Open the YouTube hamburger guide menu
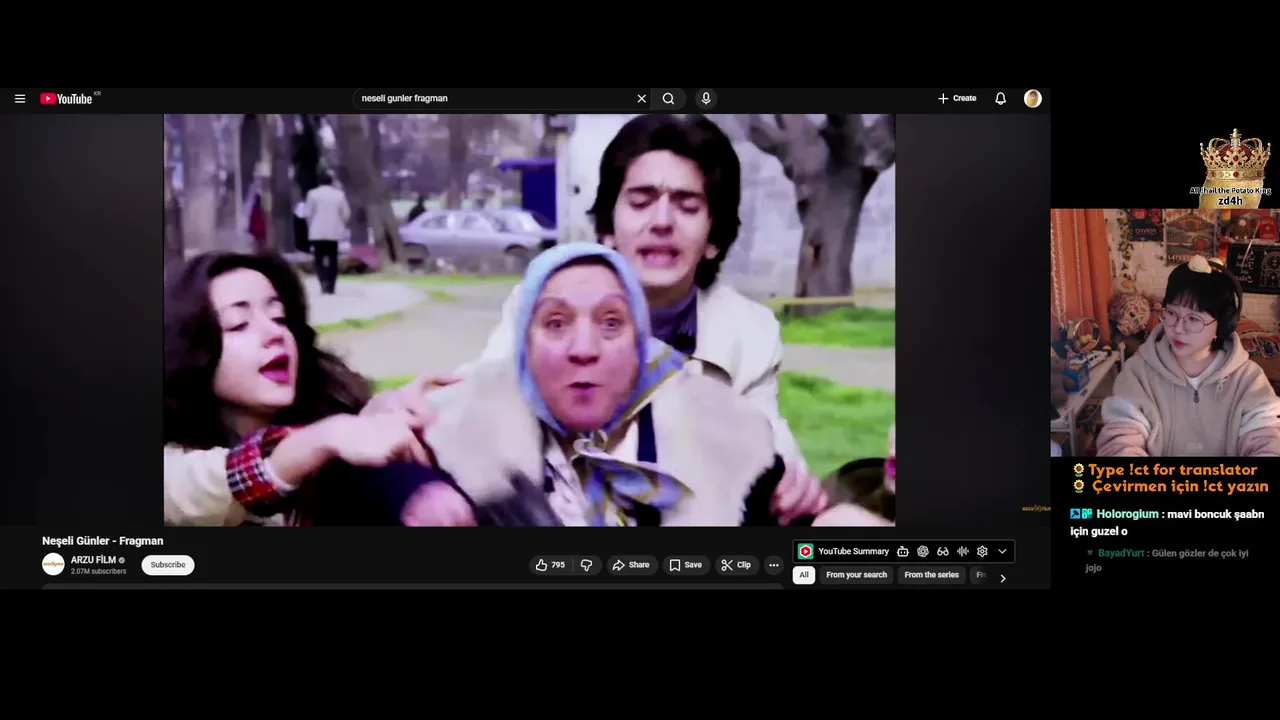 pos(20,99)
